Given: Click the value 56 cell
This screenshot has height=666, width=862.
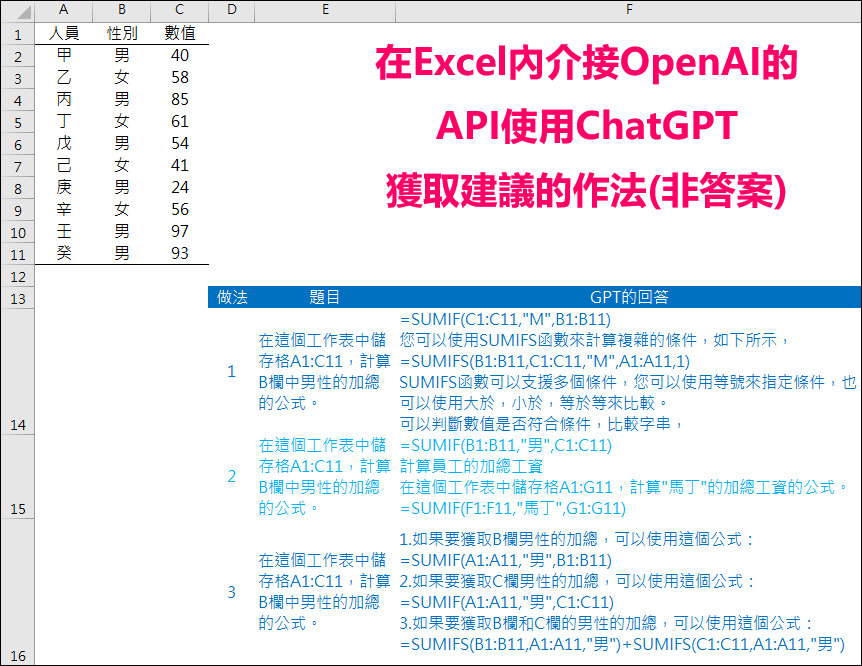Looking at the screenshot, I should 179,210.
